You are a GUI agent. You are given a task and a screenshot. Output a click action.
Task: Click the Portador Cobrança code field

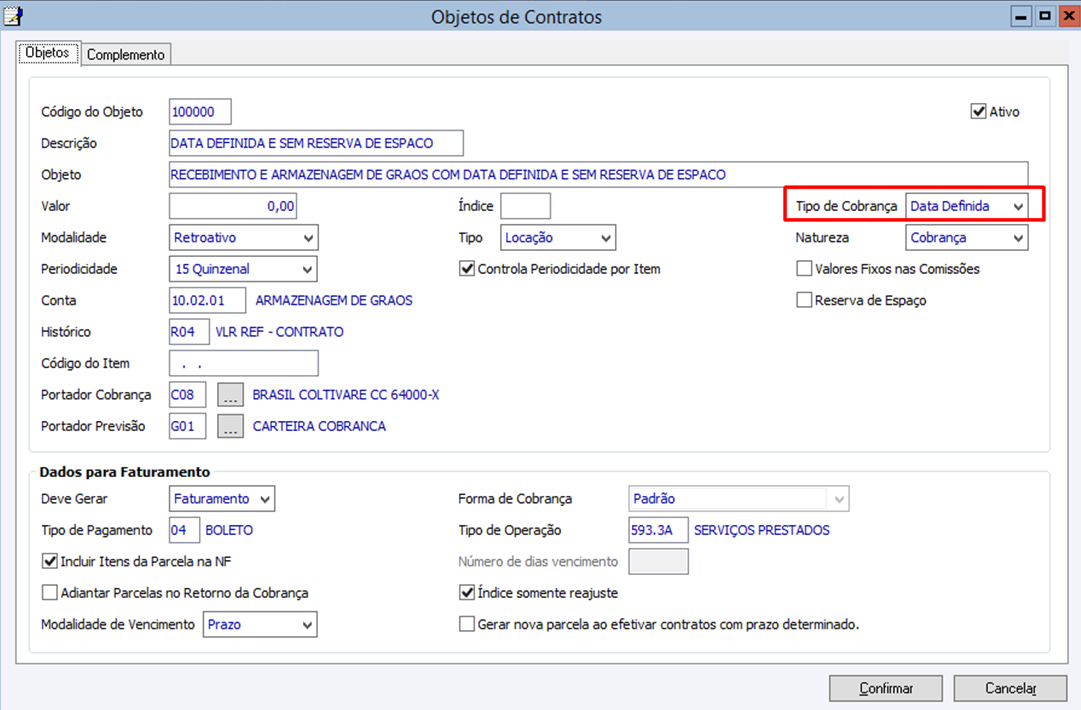click(x=188, y=395)
